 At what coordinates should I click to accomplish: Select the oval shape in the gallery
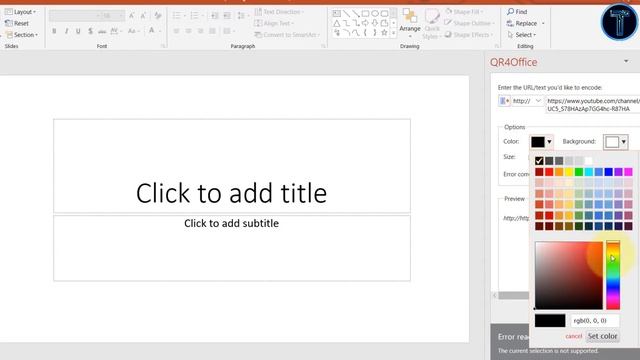pyautogui.click(x=375, y=14)
